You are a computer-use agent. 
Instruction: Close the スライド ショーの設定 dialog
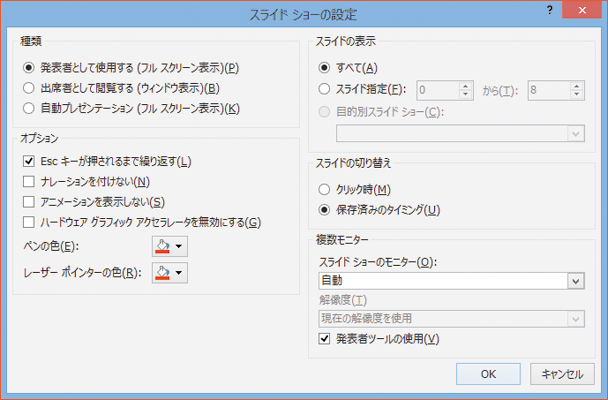582,10
